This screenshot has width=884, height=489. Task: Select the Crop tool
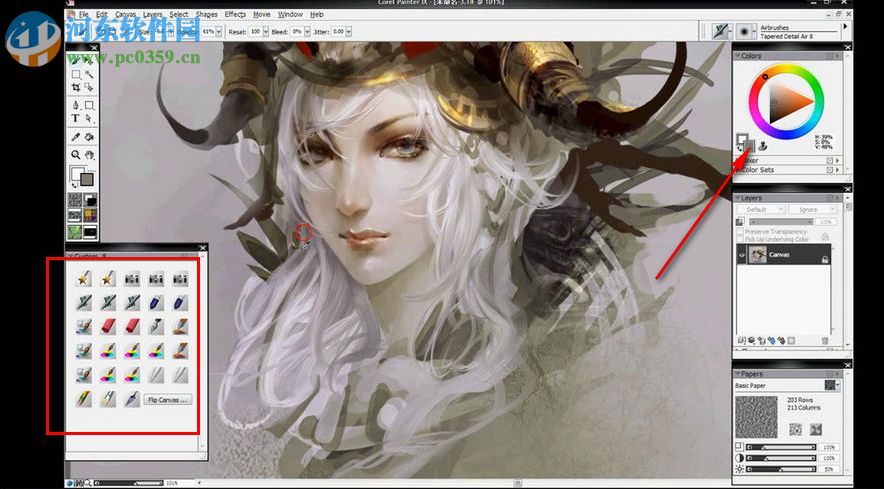pos(76,87)
